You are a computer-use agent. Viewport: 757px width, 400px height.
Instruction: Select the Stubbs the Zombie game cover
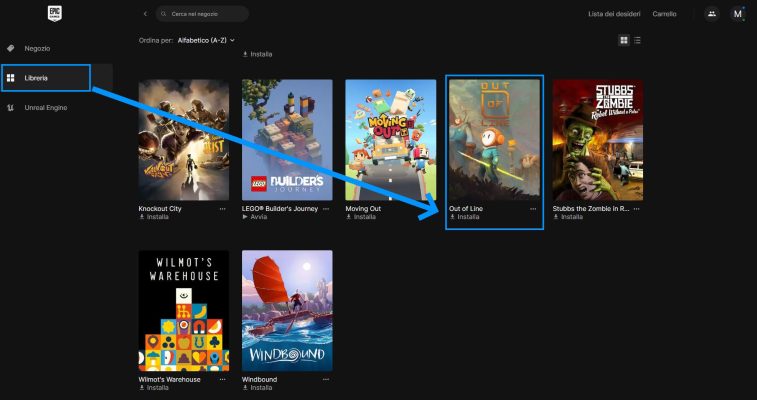[597, 140]
